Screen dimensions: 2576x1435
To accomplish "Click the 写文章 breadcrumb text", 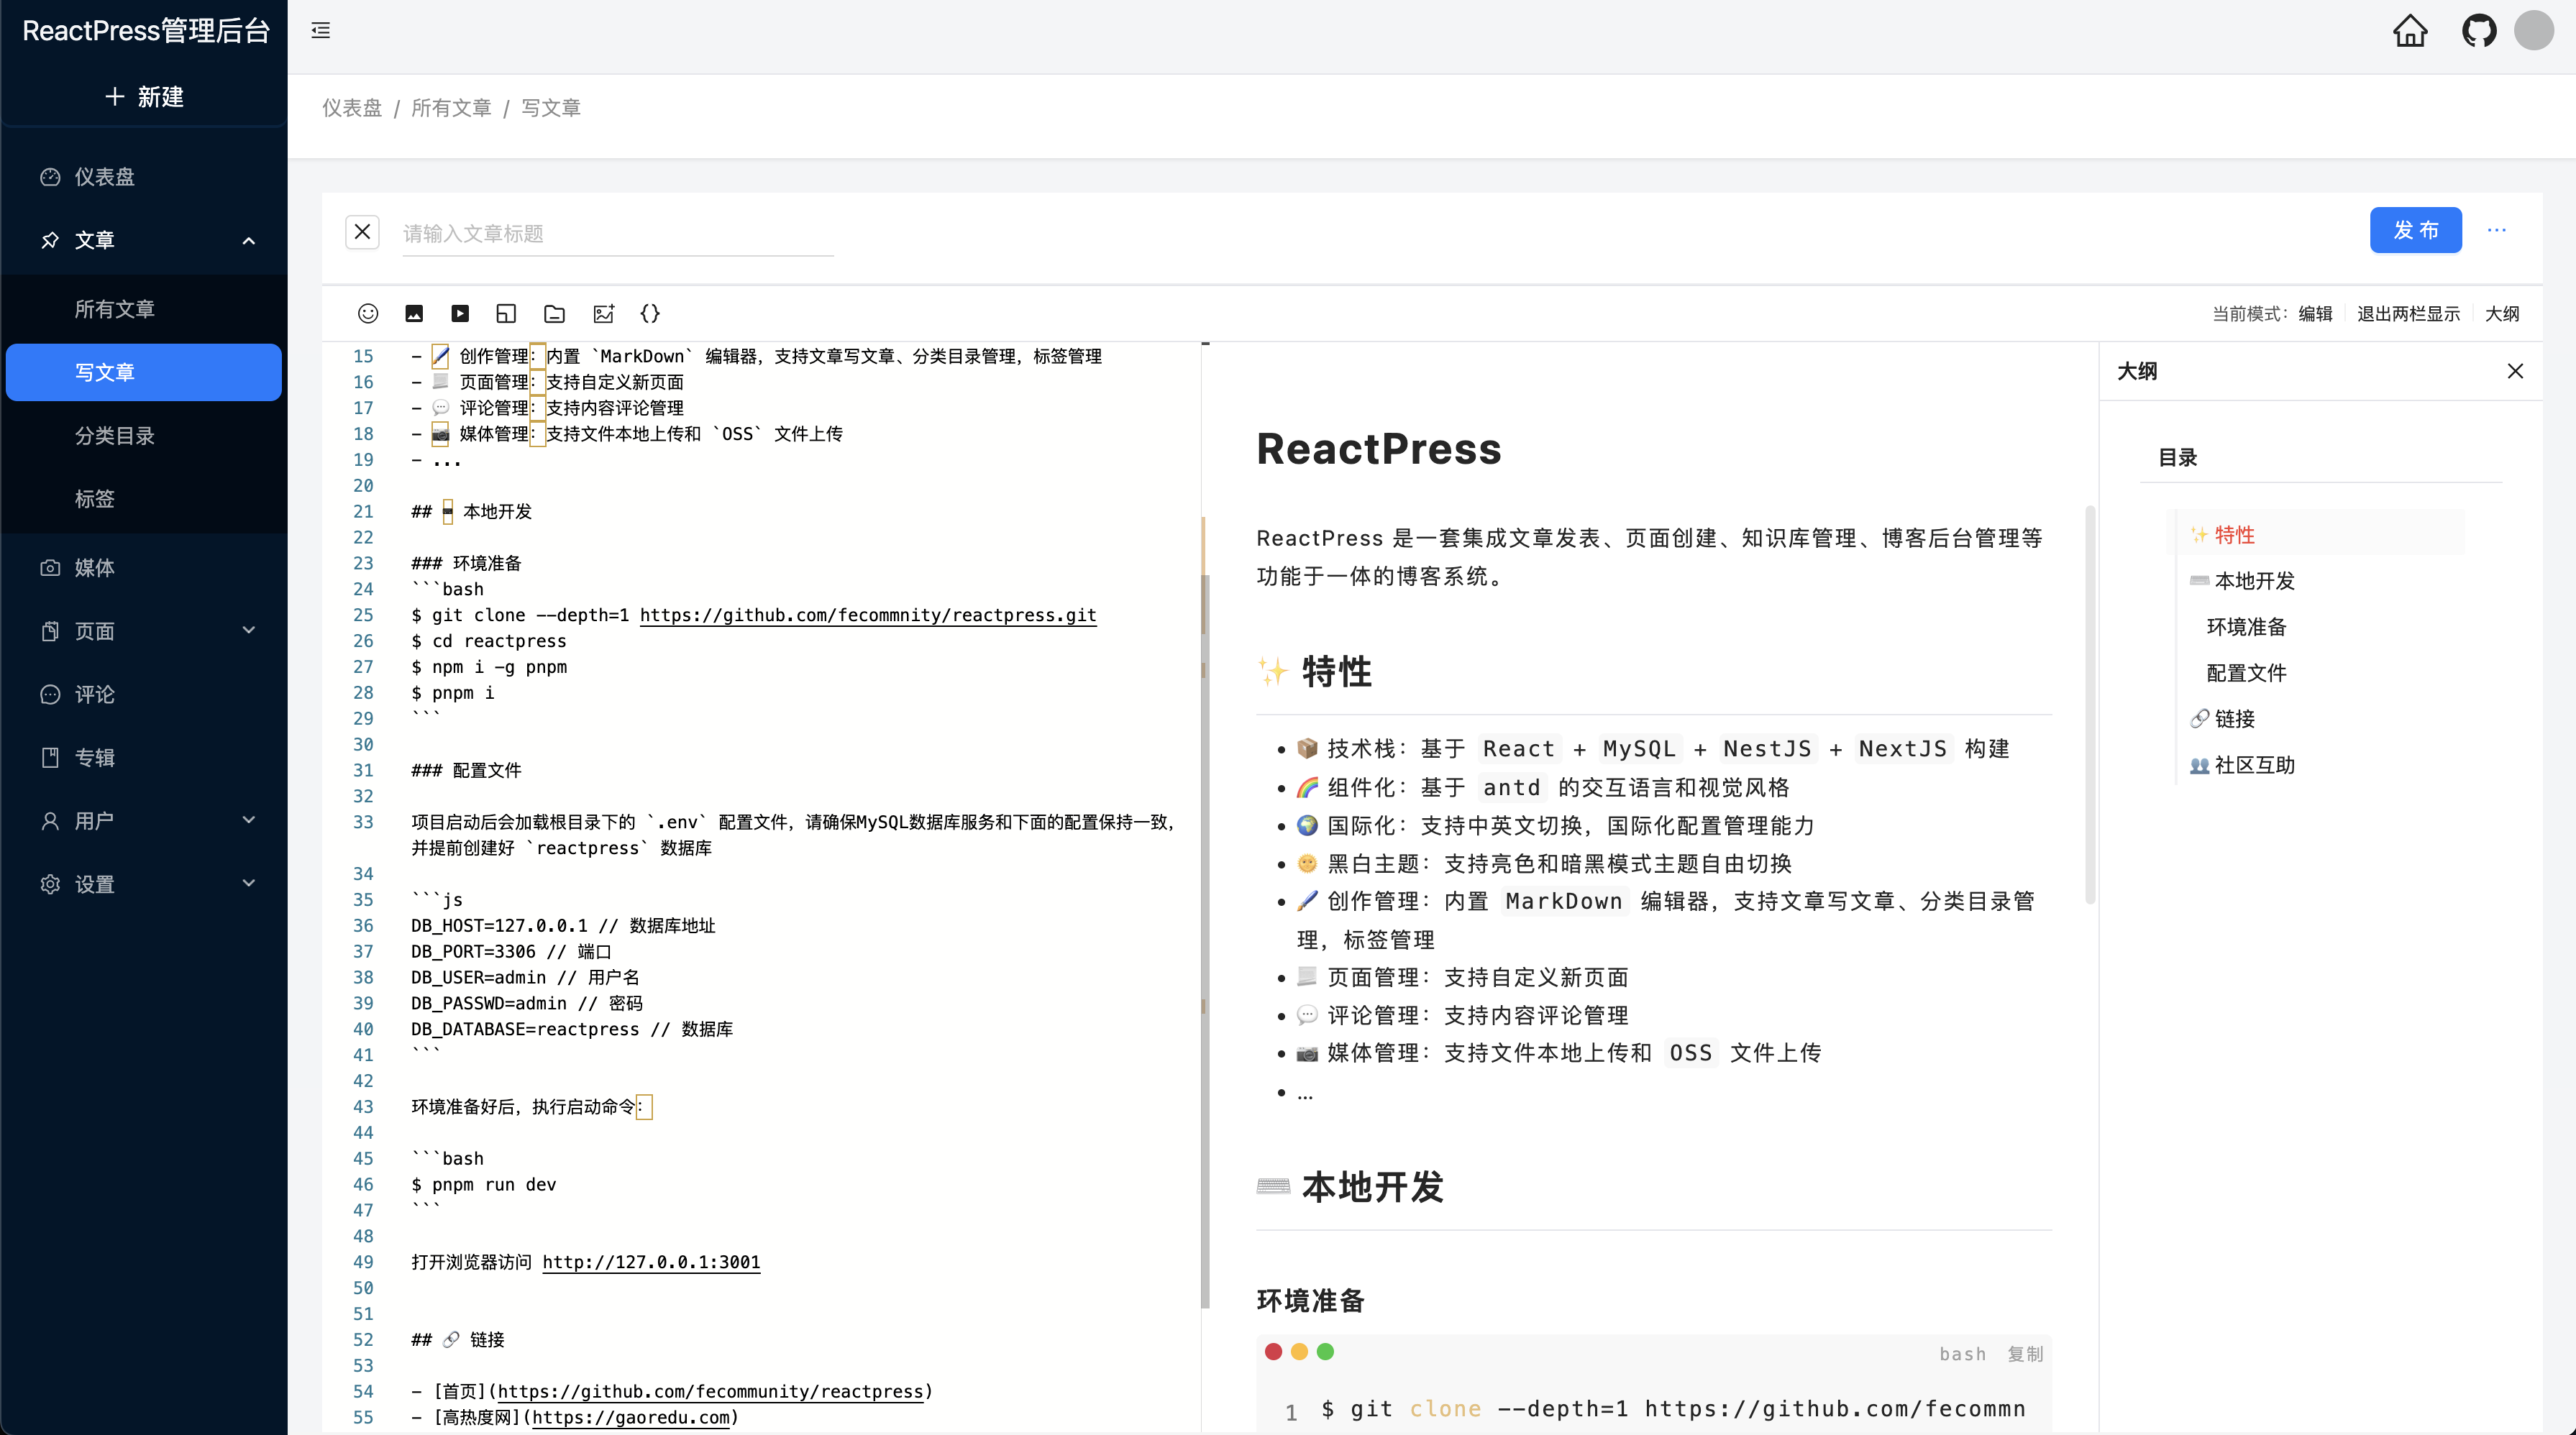I will [550, 108].
